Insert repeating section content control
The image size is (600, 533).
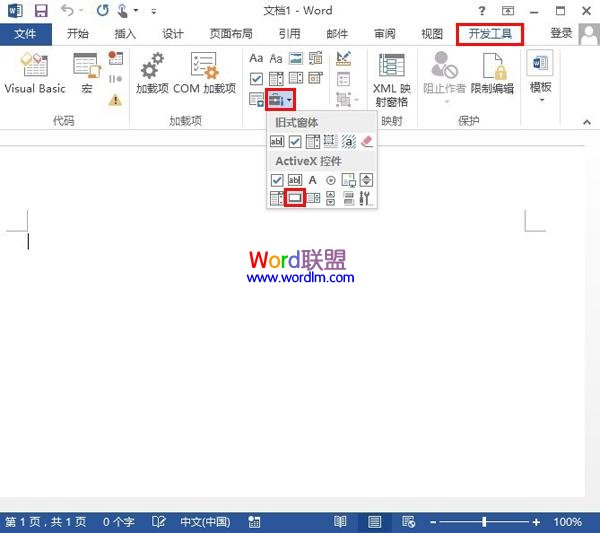coord(256,99)
